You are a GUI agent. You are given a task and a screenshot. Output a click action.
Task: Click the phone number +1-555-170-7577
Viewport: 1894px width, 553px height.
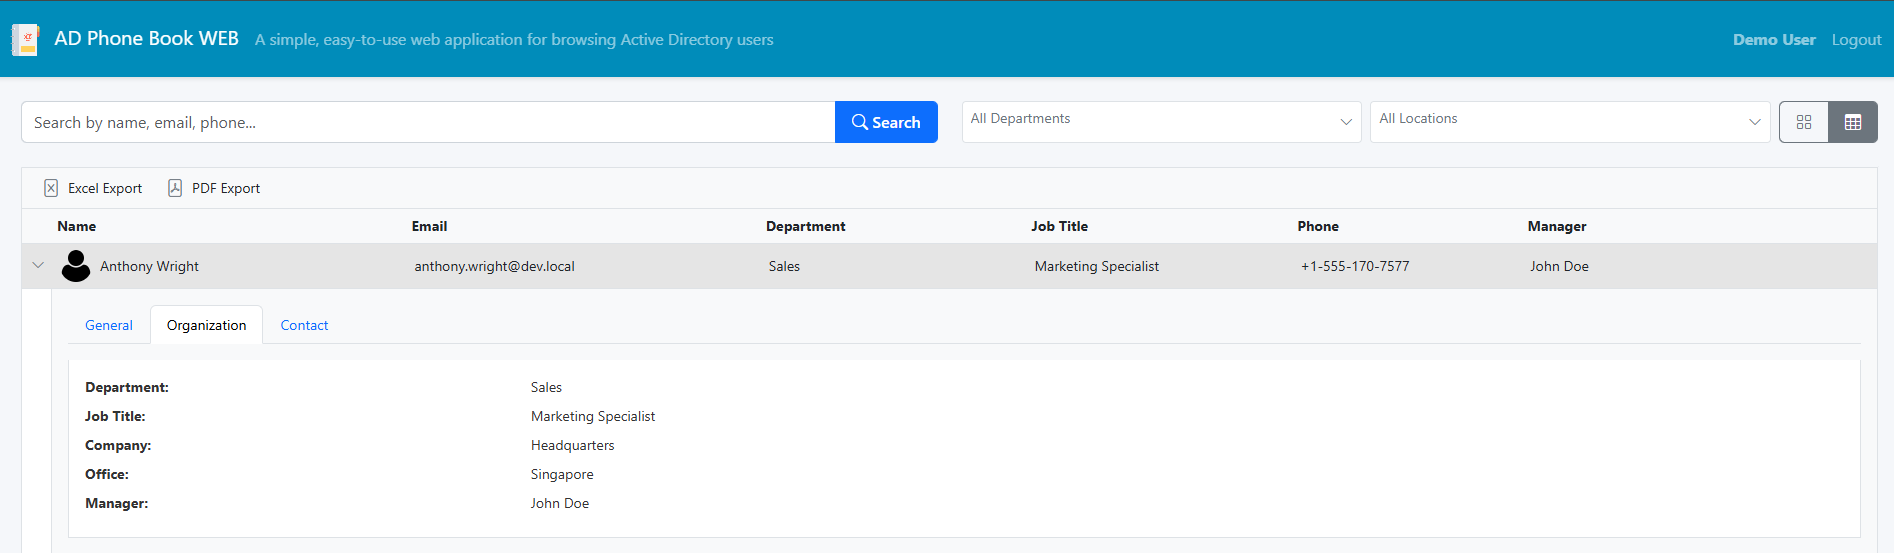coord(1355,266)
